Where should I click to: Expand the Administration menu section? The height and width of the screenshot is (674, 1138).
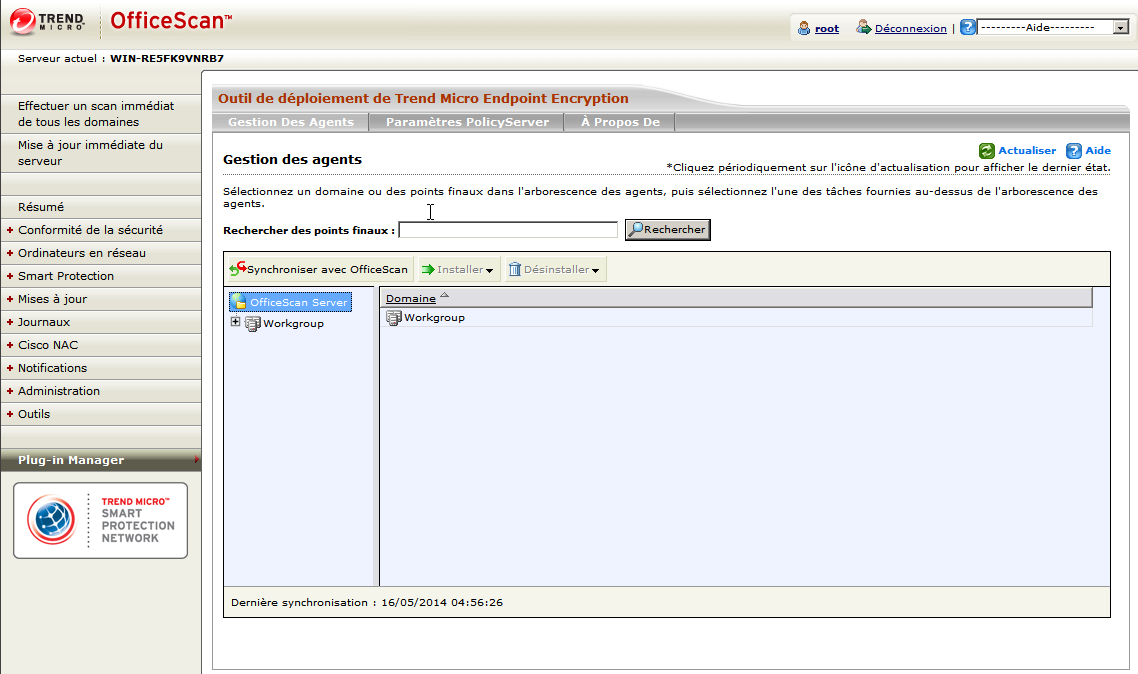pos(59,391)
